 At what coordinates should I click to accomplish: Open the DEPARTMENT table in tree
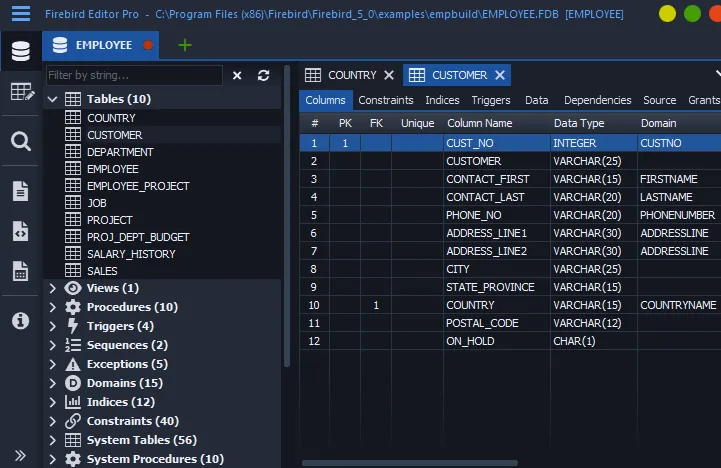click(120, 152)
